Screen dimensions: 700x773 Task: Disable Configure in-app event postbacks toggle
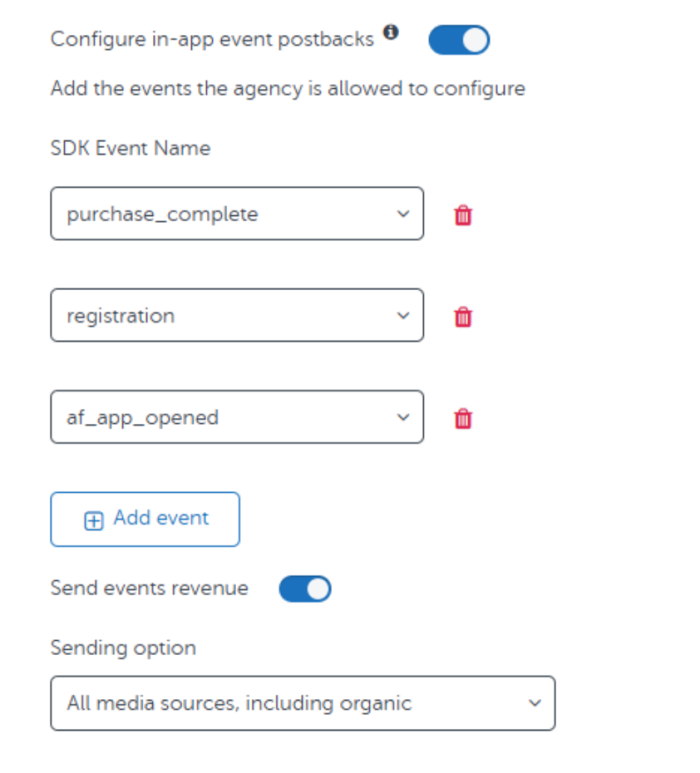[x=459, y=40]
